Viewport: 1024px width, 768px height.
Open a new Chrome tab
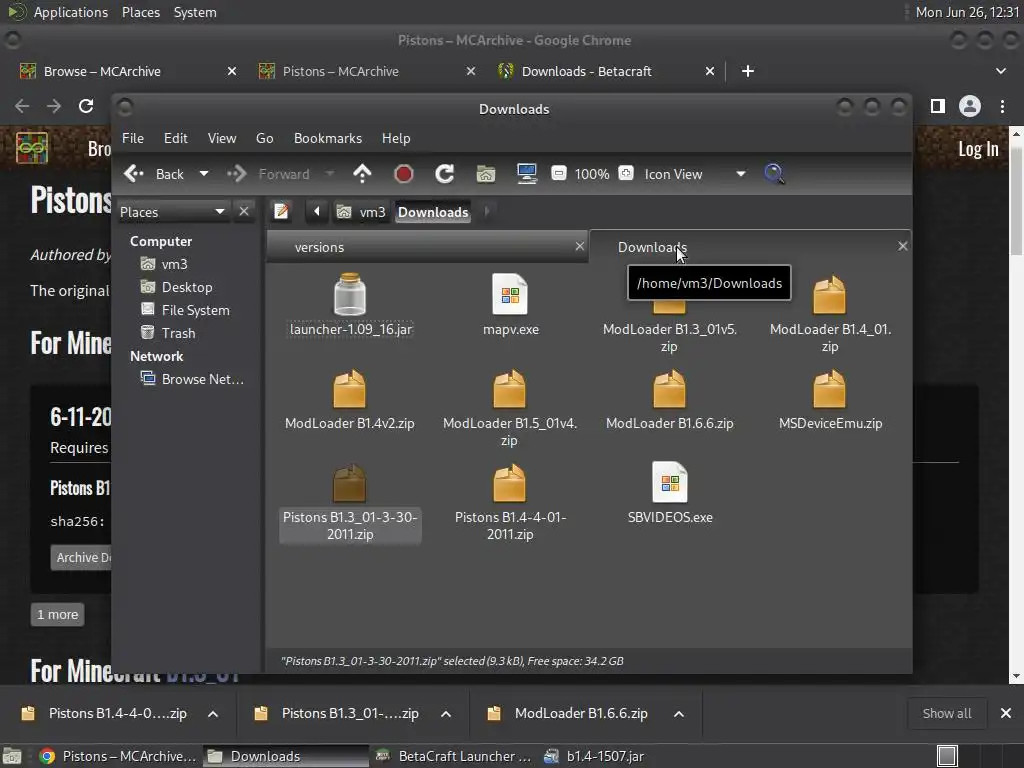748,71
